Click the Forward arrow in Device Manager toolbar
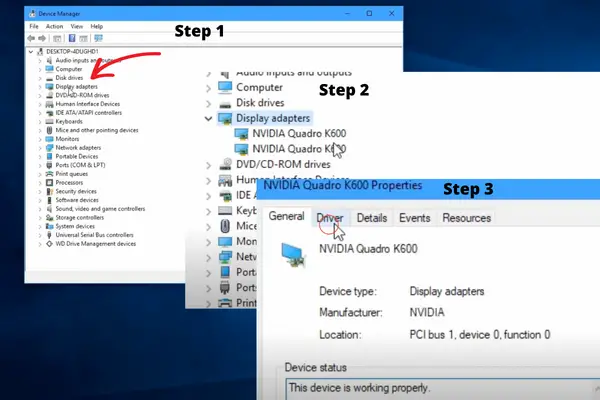This screenshot has width=600, height=400. (x=42, y=38)
